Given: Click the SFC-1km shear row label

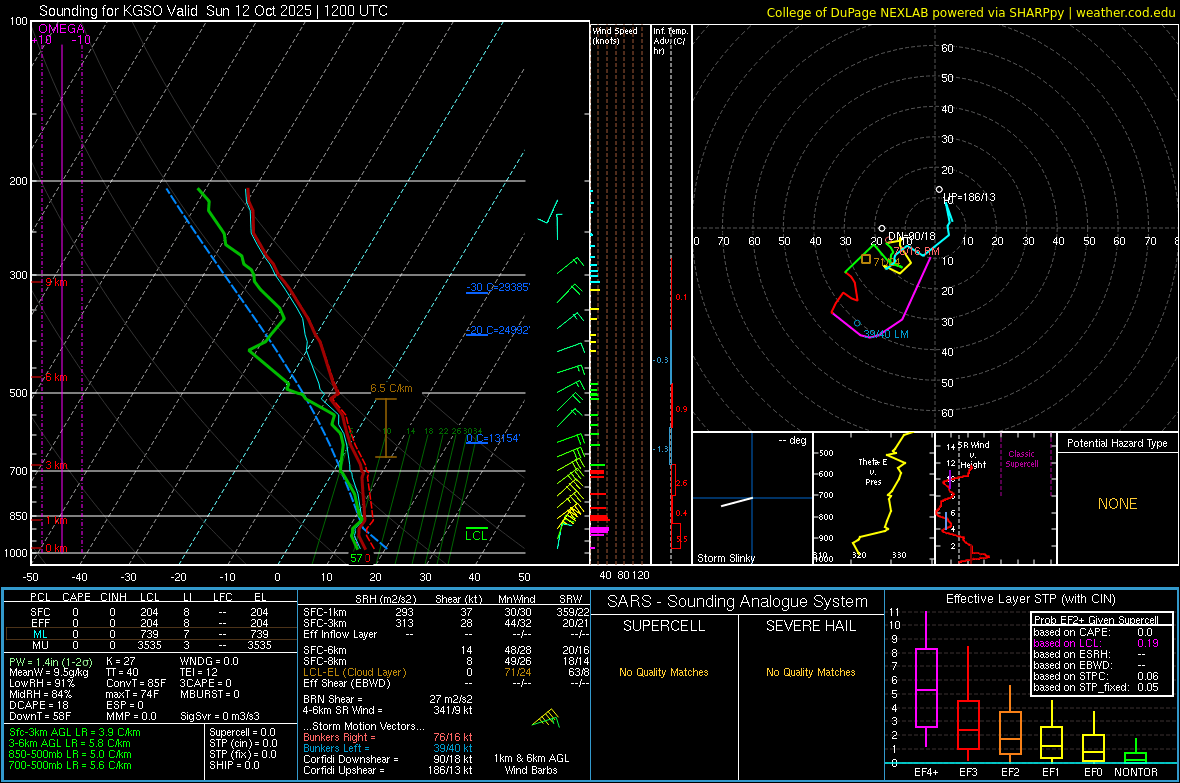Looking at the screenshot, I should [x=325, y=612].
